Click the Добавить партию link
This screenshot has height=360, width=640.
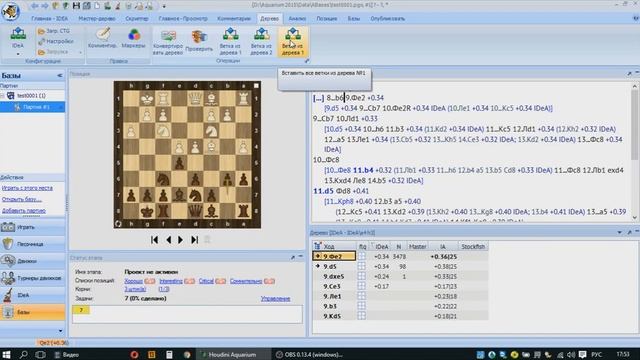pyautogui.click(x=24, y=211)
